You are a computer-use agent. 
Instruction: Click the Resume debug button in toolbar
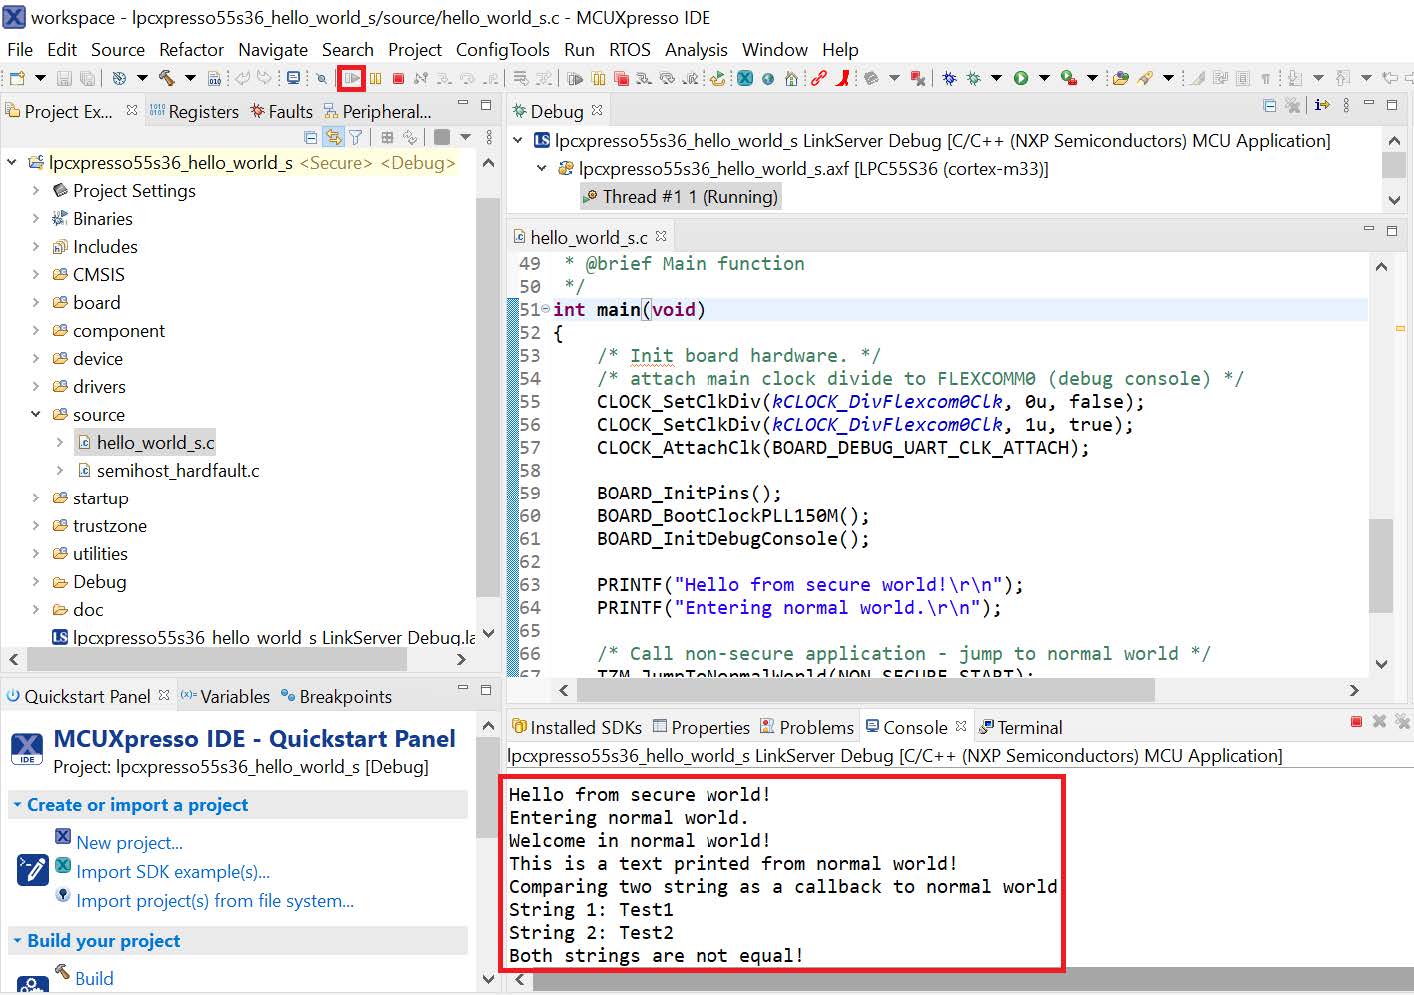pyautogui.click(x=351, y=78)
